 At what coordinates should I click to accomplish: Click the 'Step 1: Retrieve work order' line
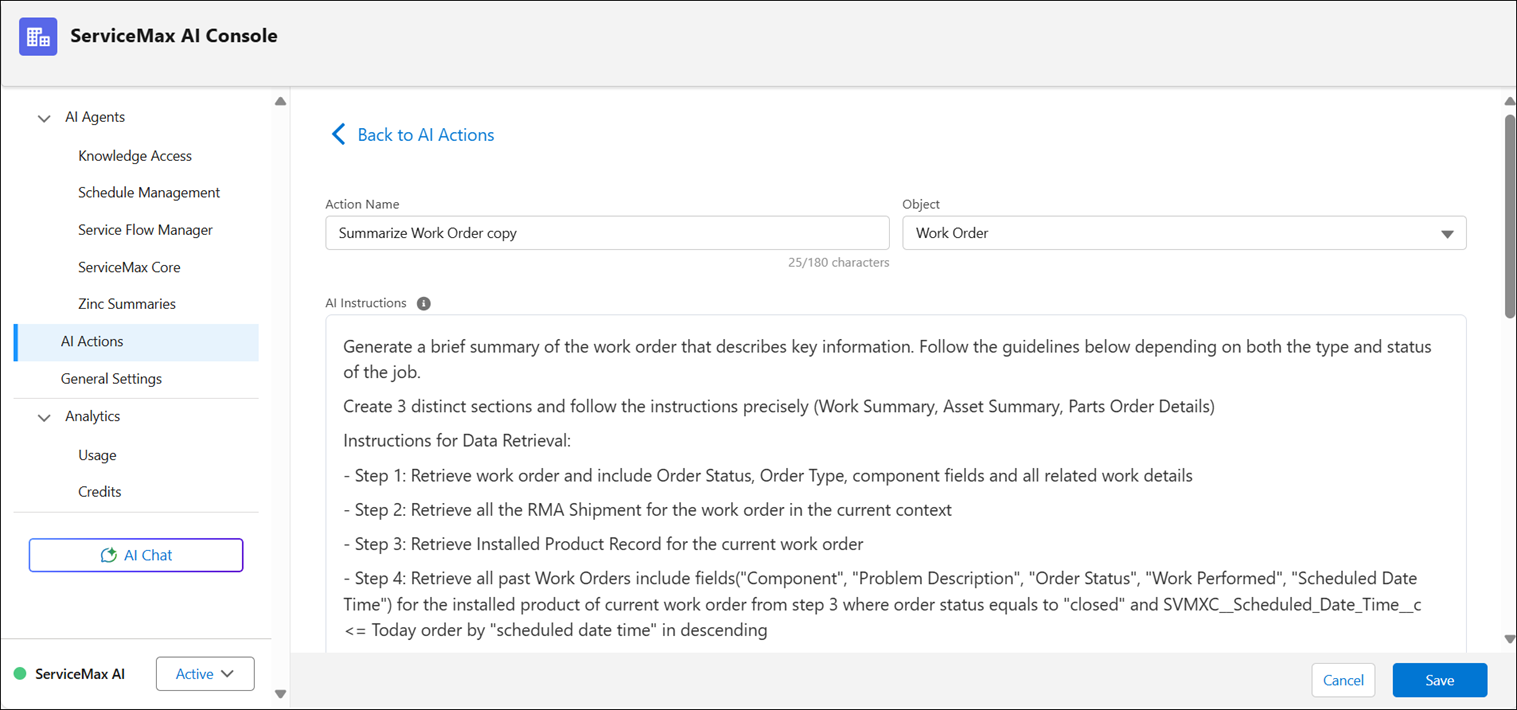click(x=768, y=476)
